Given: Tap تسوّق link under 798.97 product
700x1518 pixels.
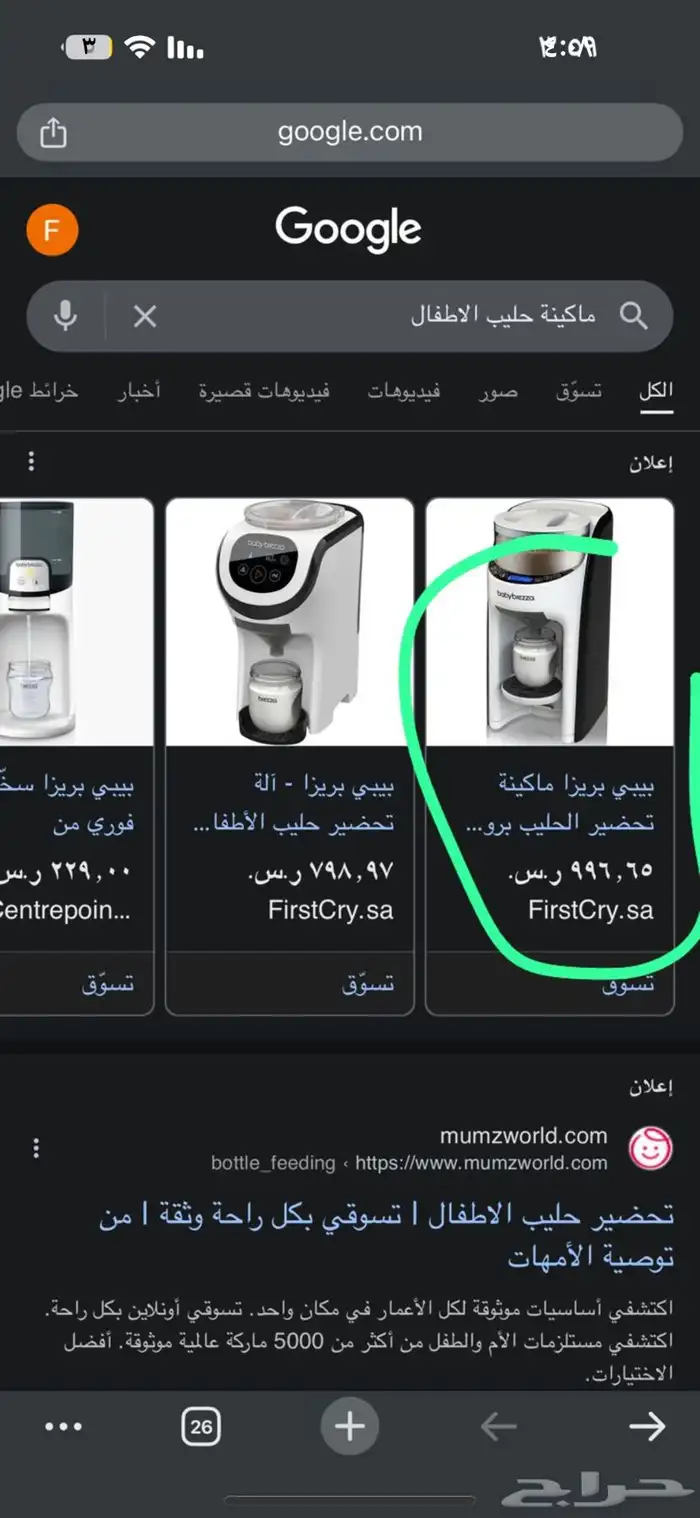Looking at the screenshot, I should [x=368, y=984].
